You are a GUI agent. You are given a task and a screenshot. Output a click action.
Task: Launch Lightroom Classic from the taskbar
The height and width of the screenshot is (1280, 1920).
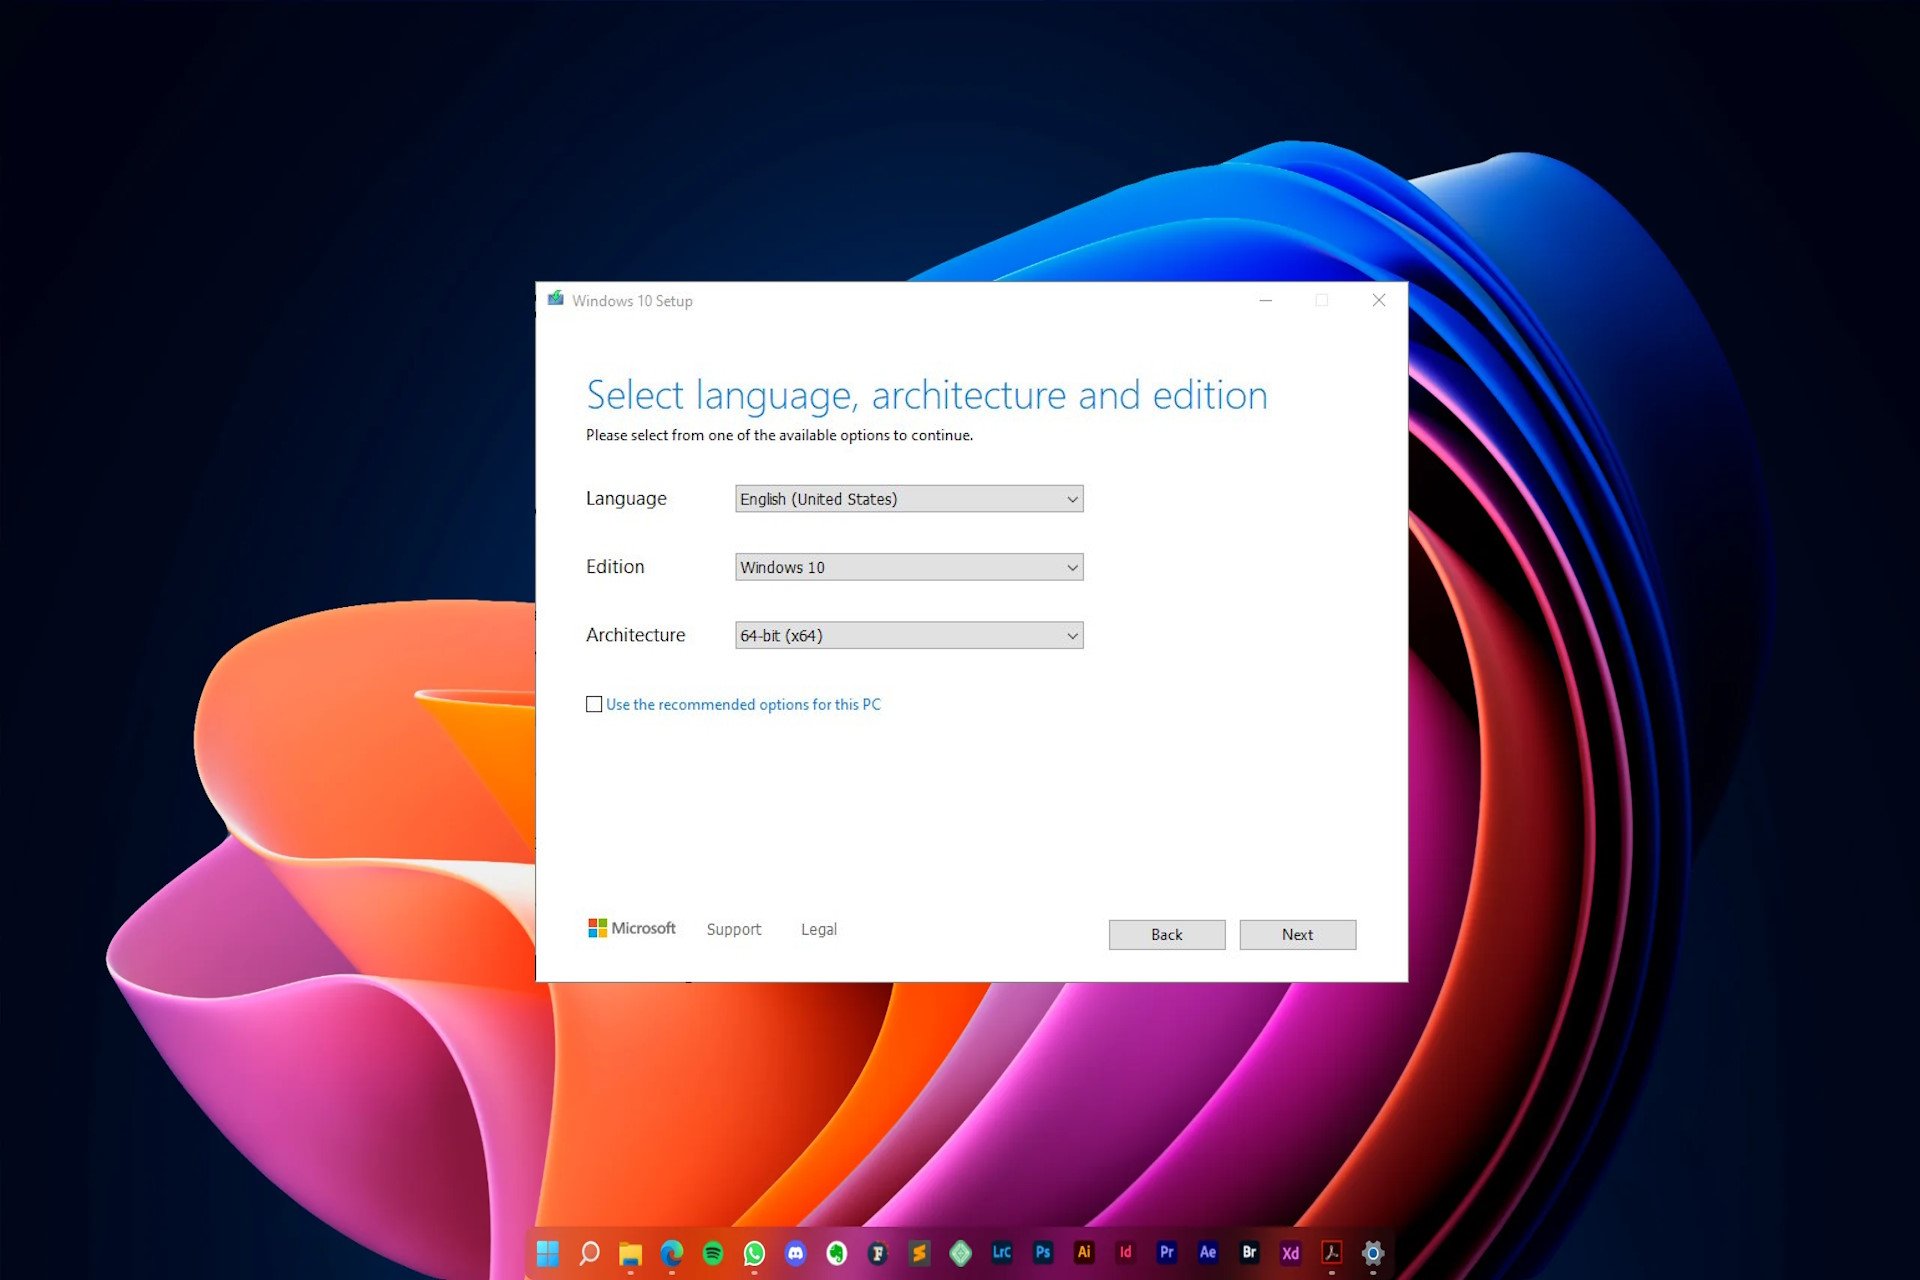1002,1252
